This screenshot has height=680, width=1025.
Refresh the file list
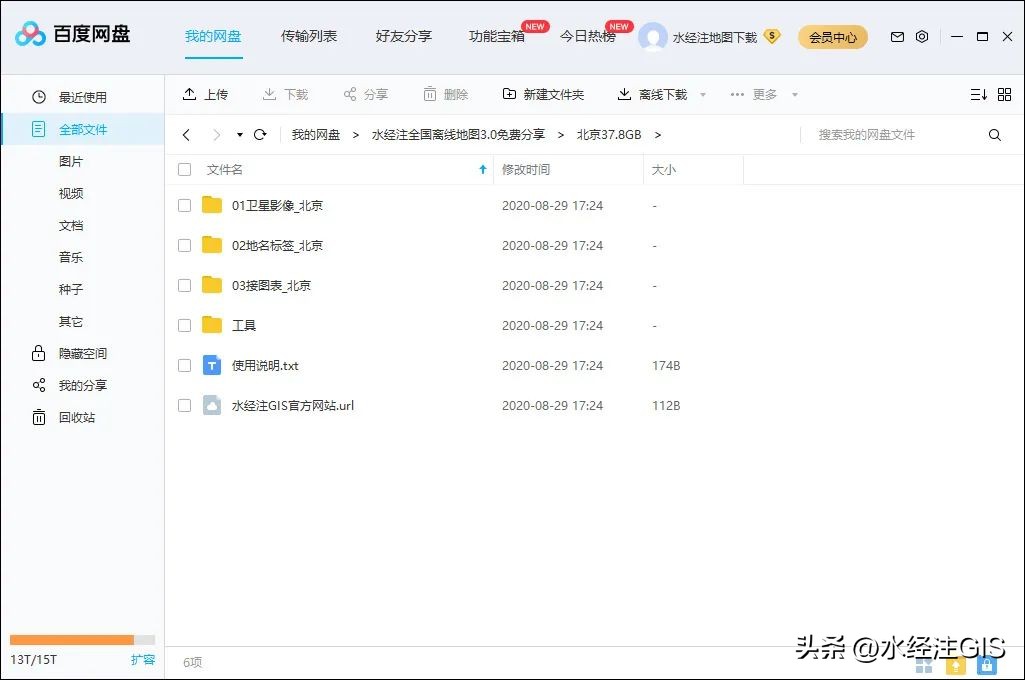[x=260, y=133]
